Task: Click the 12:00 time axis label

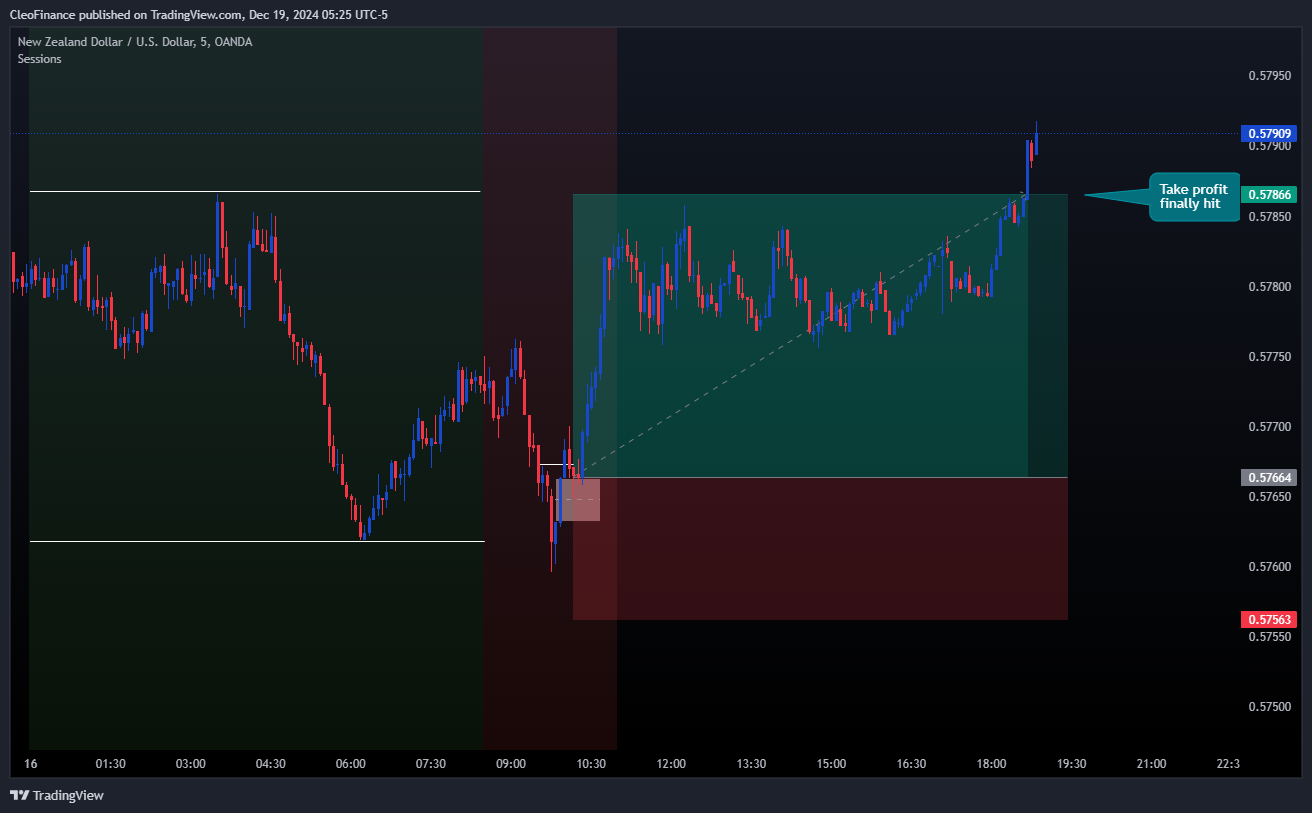Action: pos(671,764)
